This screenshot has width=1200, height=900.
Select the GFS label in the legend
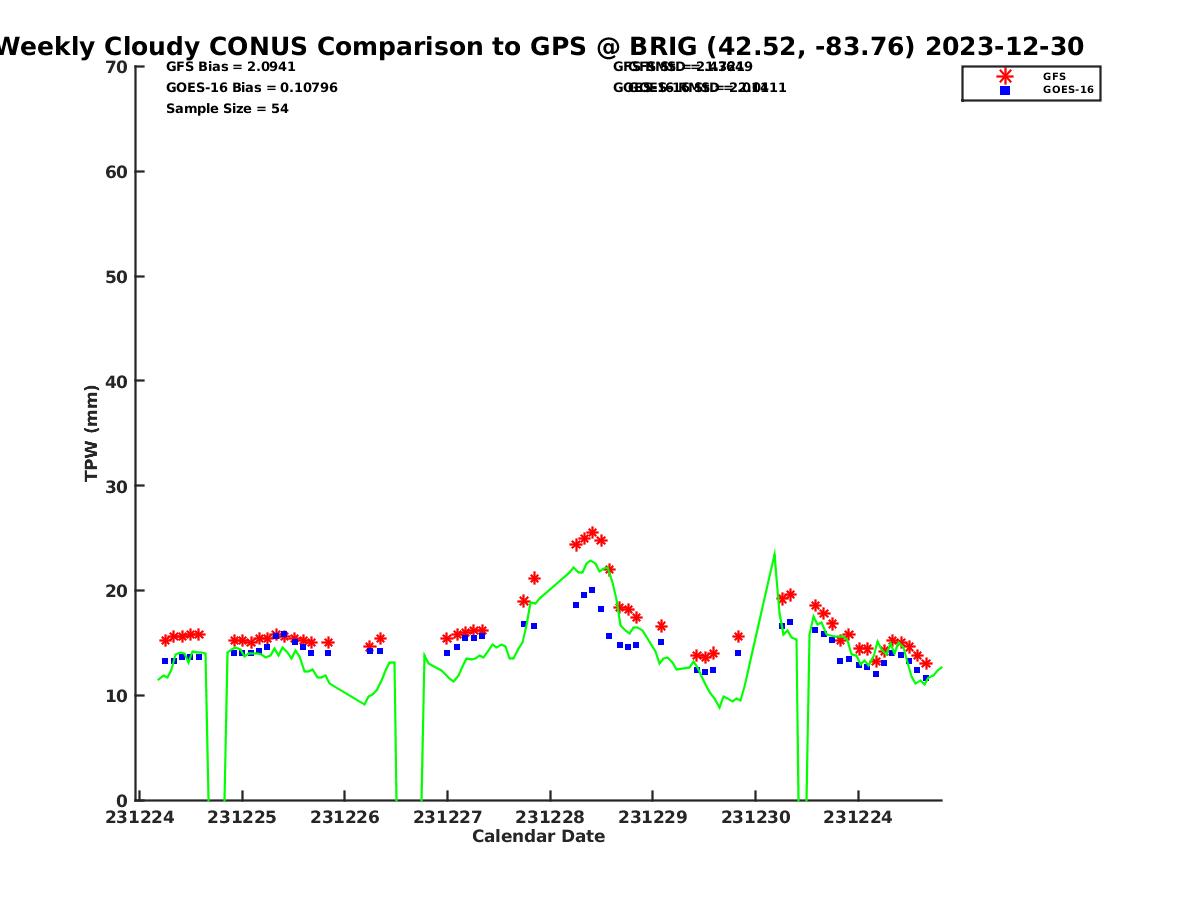coord(1054,76)
